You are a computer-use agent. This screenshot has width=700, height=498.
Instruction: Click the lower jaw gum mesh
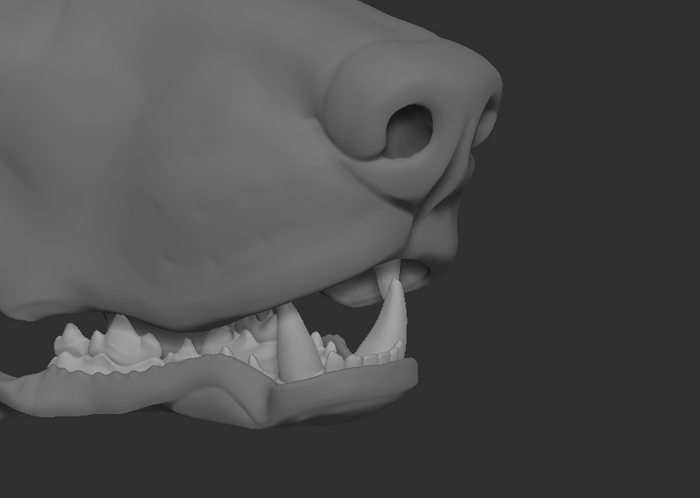pyautogui.click(x=210, y=389)
